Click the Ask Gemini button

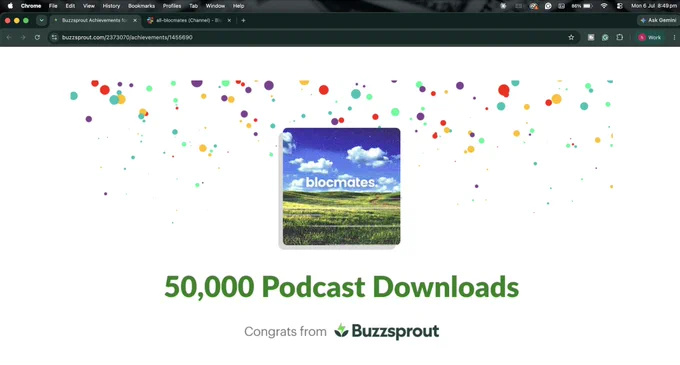pyautogui.click(x=658, y=20)
